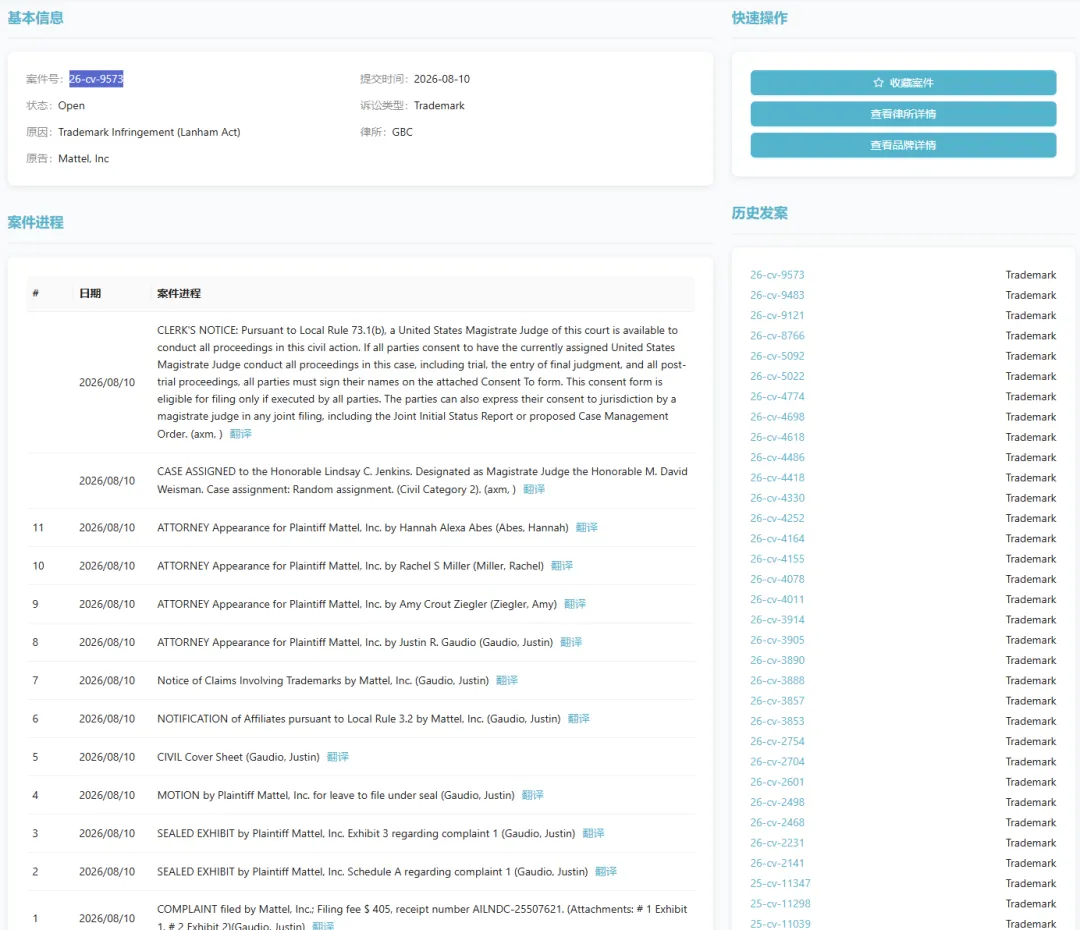
Task: Click the 历史发案 section heading
Action: [760, 214]
